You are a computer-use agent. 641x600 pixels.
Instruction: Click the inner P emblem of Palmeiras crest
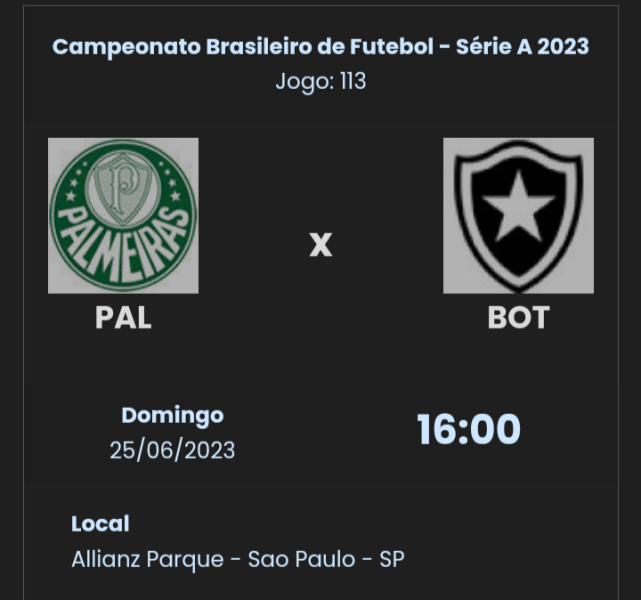(x=123, y=192)
